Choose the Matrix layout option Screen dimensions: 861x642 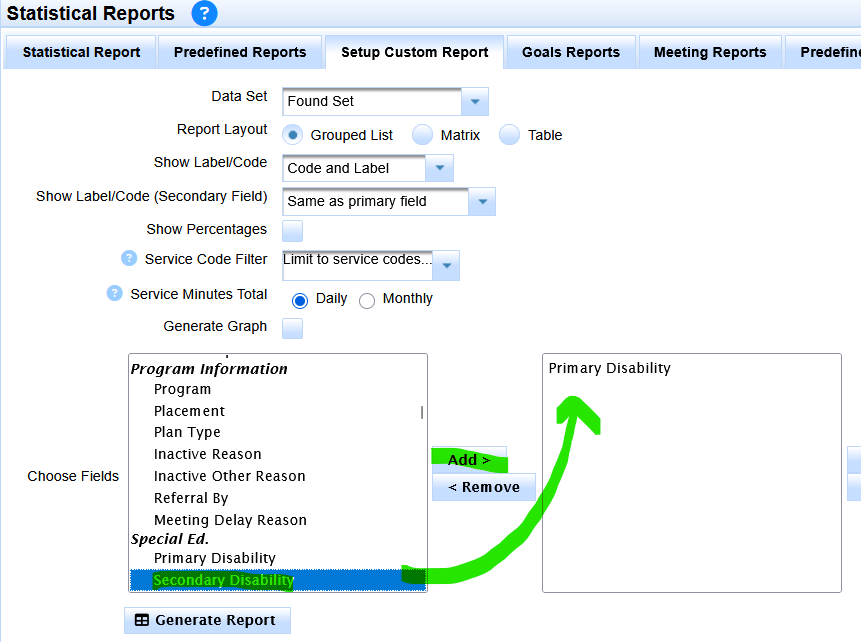[422, 135]
